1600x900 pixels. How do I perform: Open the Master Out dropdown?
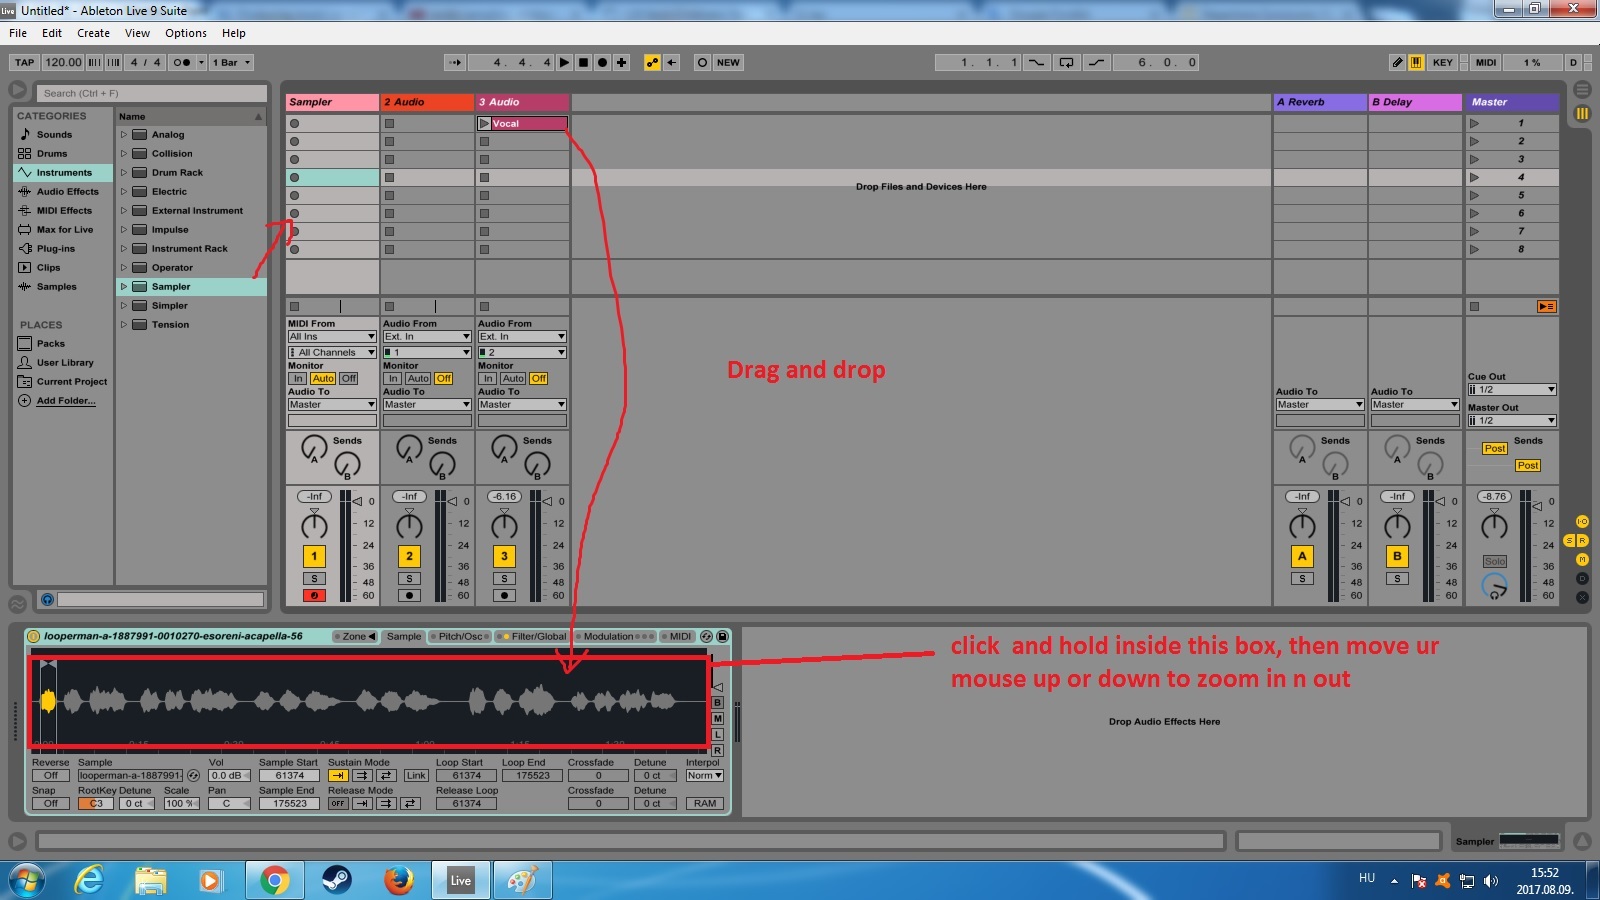pos(1512,421)
